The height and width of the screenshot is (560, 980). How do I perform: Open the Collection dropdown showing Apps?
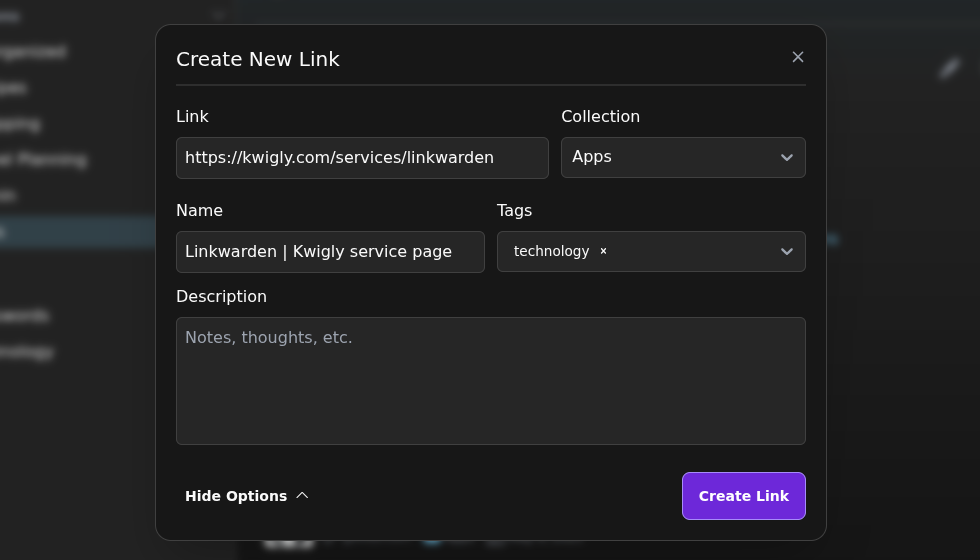tap(683, 158)
